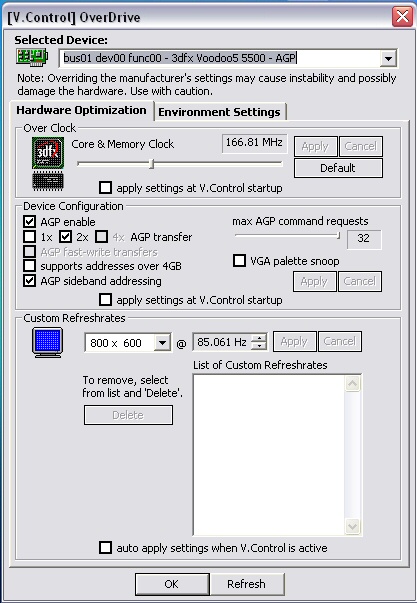Click the blue monitor icon in Custom Refreshrates
Viewport: 417px width, 603px height.
click(x=47, y=342)
